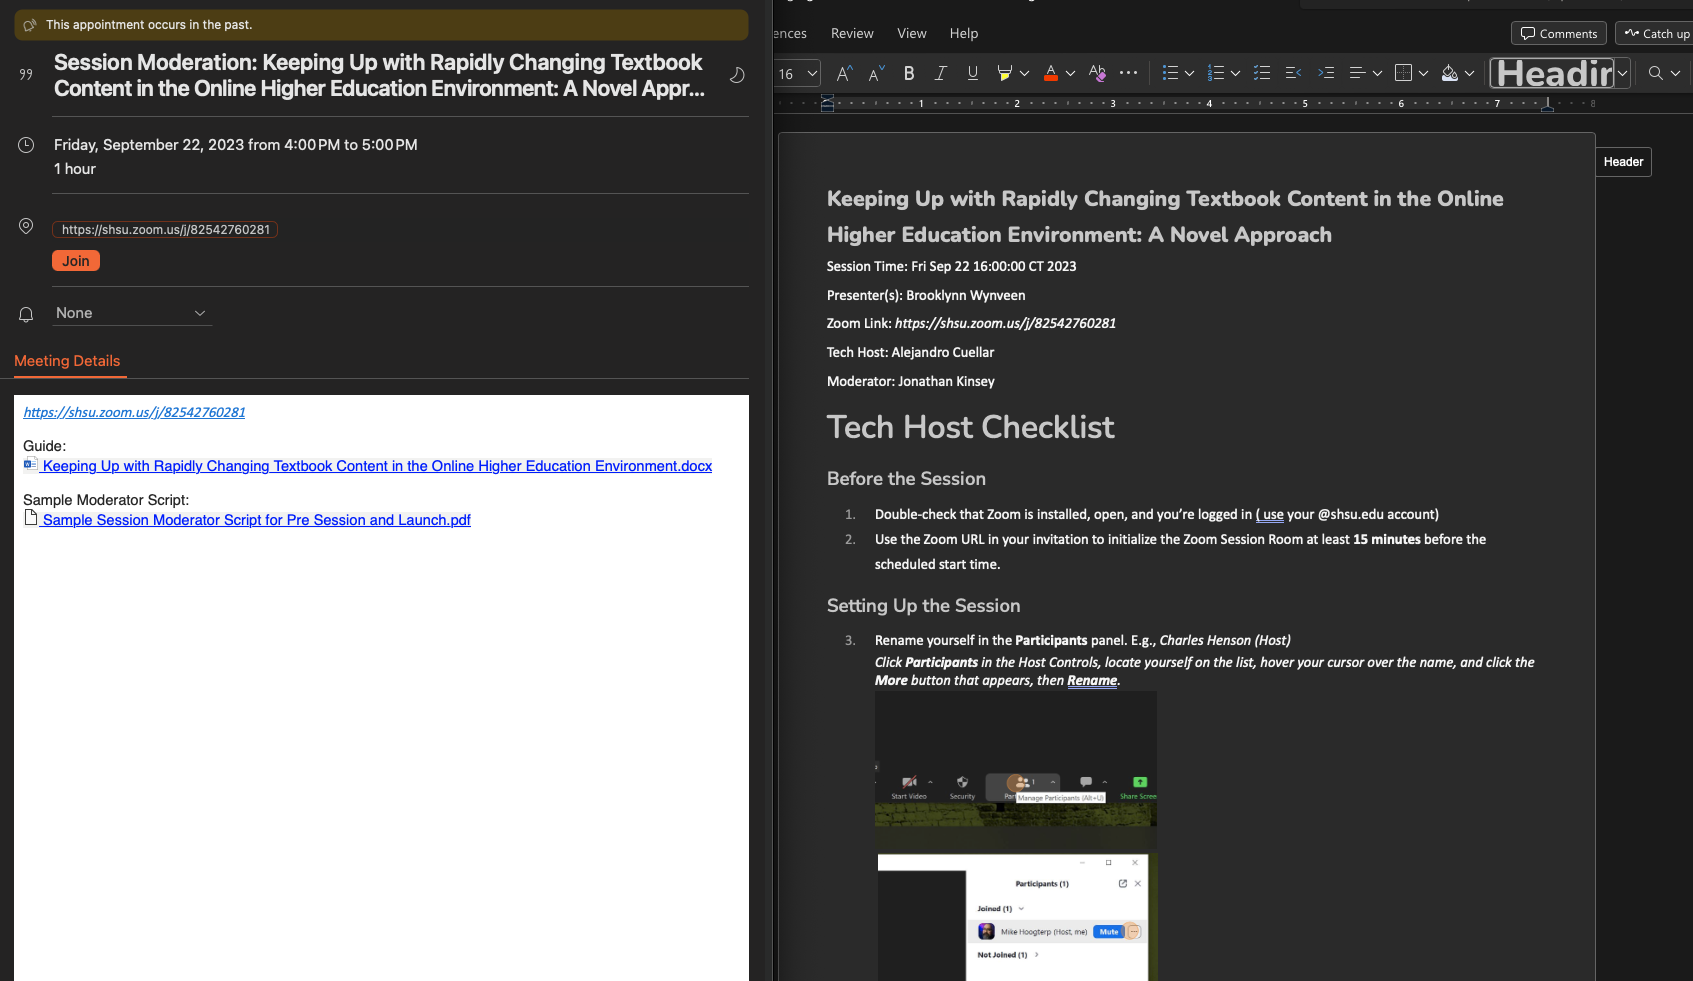Viewport: 1693px width, 981px height.
Task: Open the Review menu
Action: [x=852, y=33]
